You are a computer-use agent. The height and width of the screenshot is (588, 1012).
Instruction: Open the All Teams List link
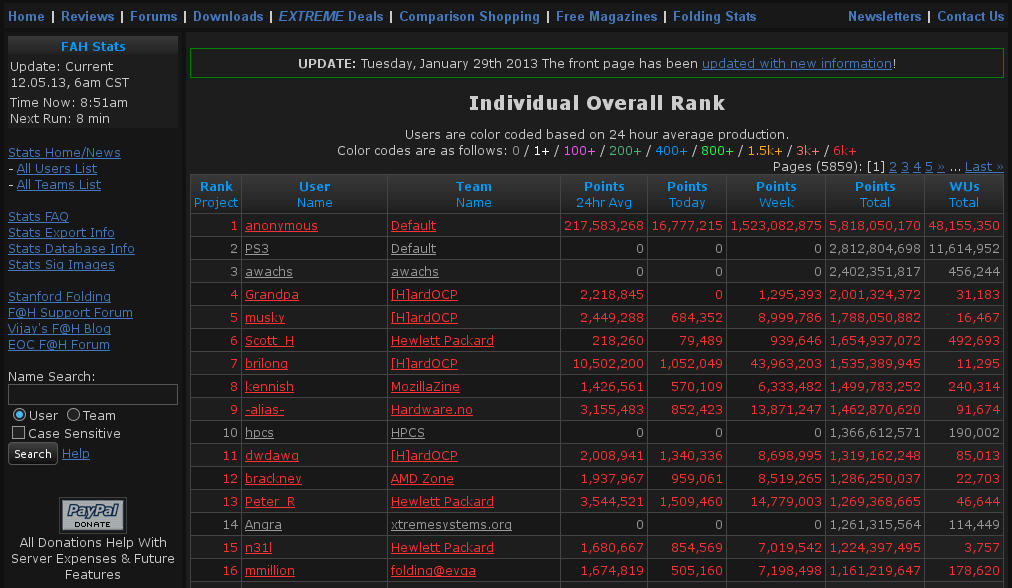pos(59,185)
